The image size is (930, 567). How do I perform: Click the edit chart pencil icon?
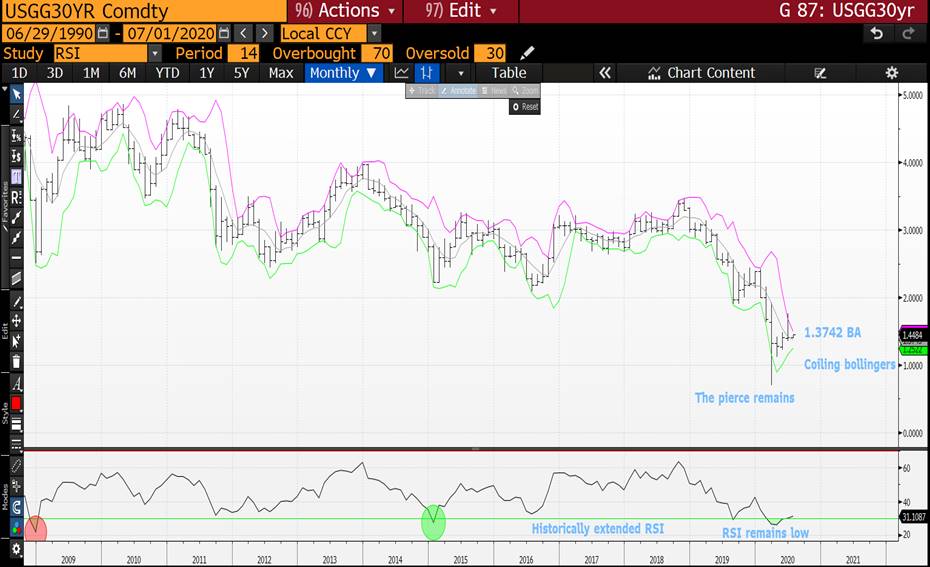pyautogui.click(x=820, y=73)
